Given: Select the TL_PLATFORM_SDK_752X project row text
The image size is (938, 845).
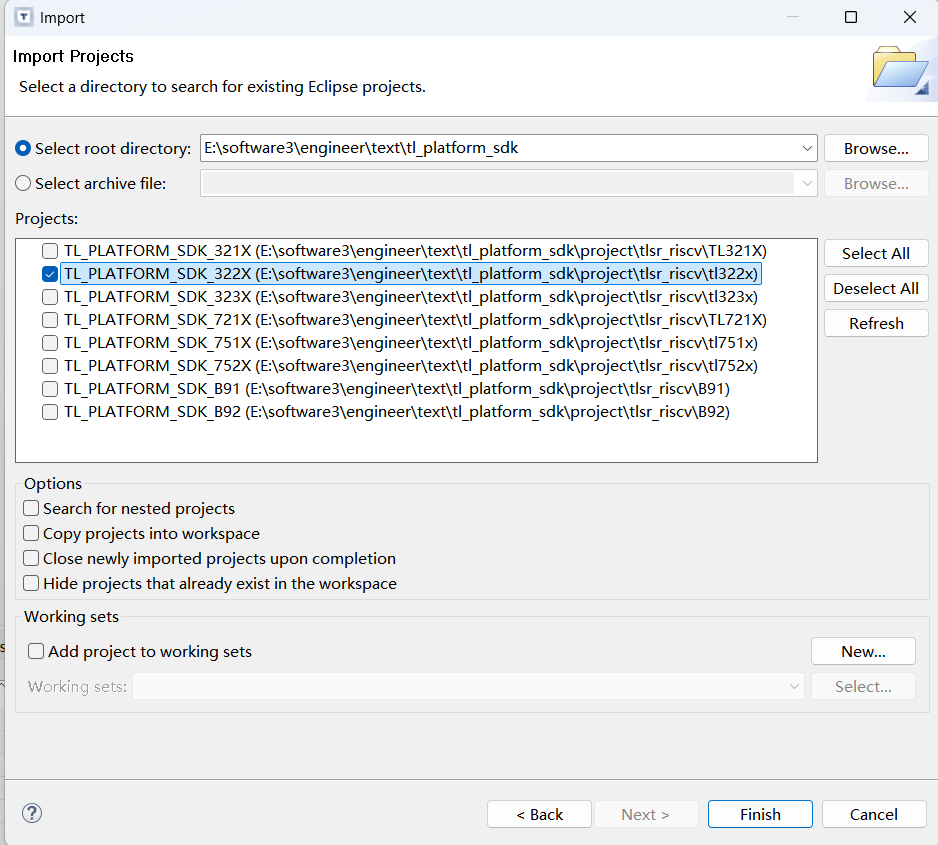Looking at the screenshot, I should (411, 366).
